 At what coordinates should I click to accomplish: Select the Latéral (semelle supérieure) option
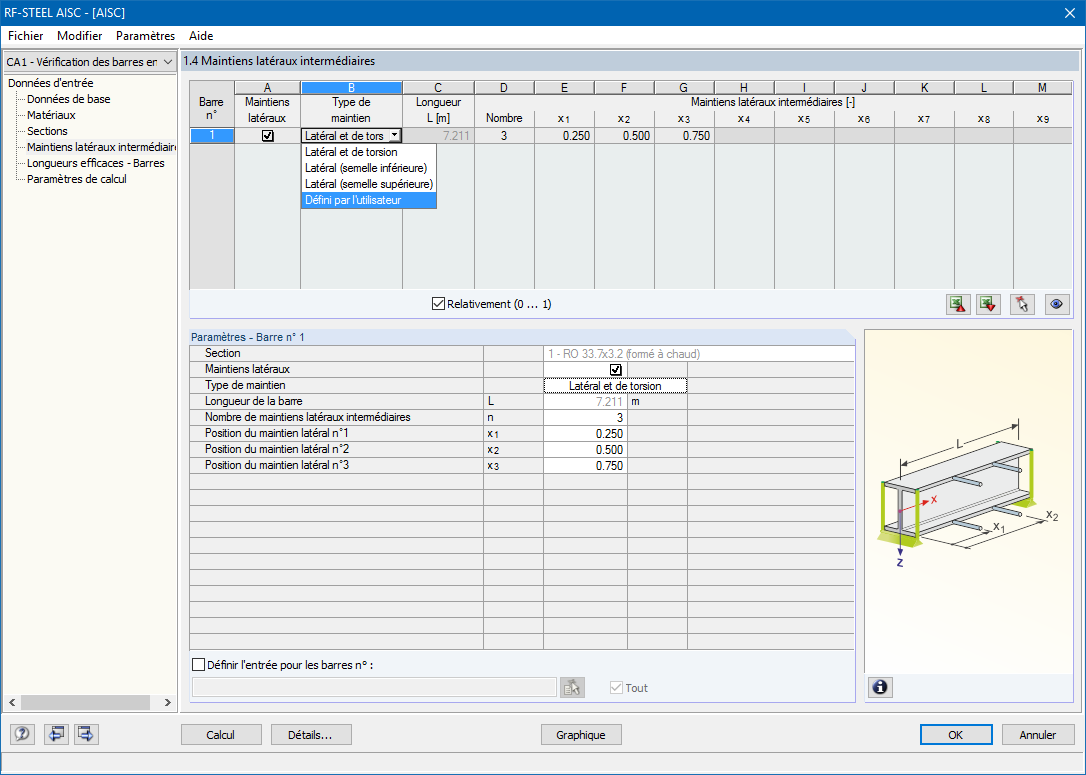368,184
